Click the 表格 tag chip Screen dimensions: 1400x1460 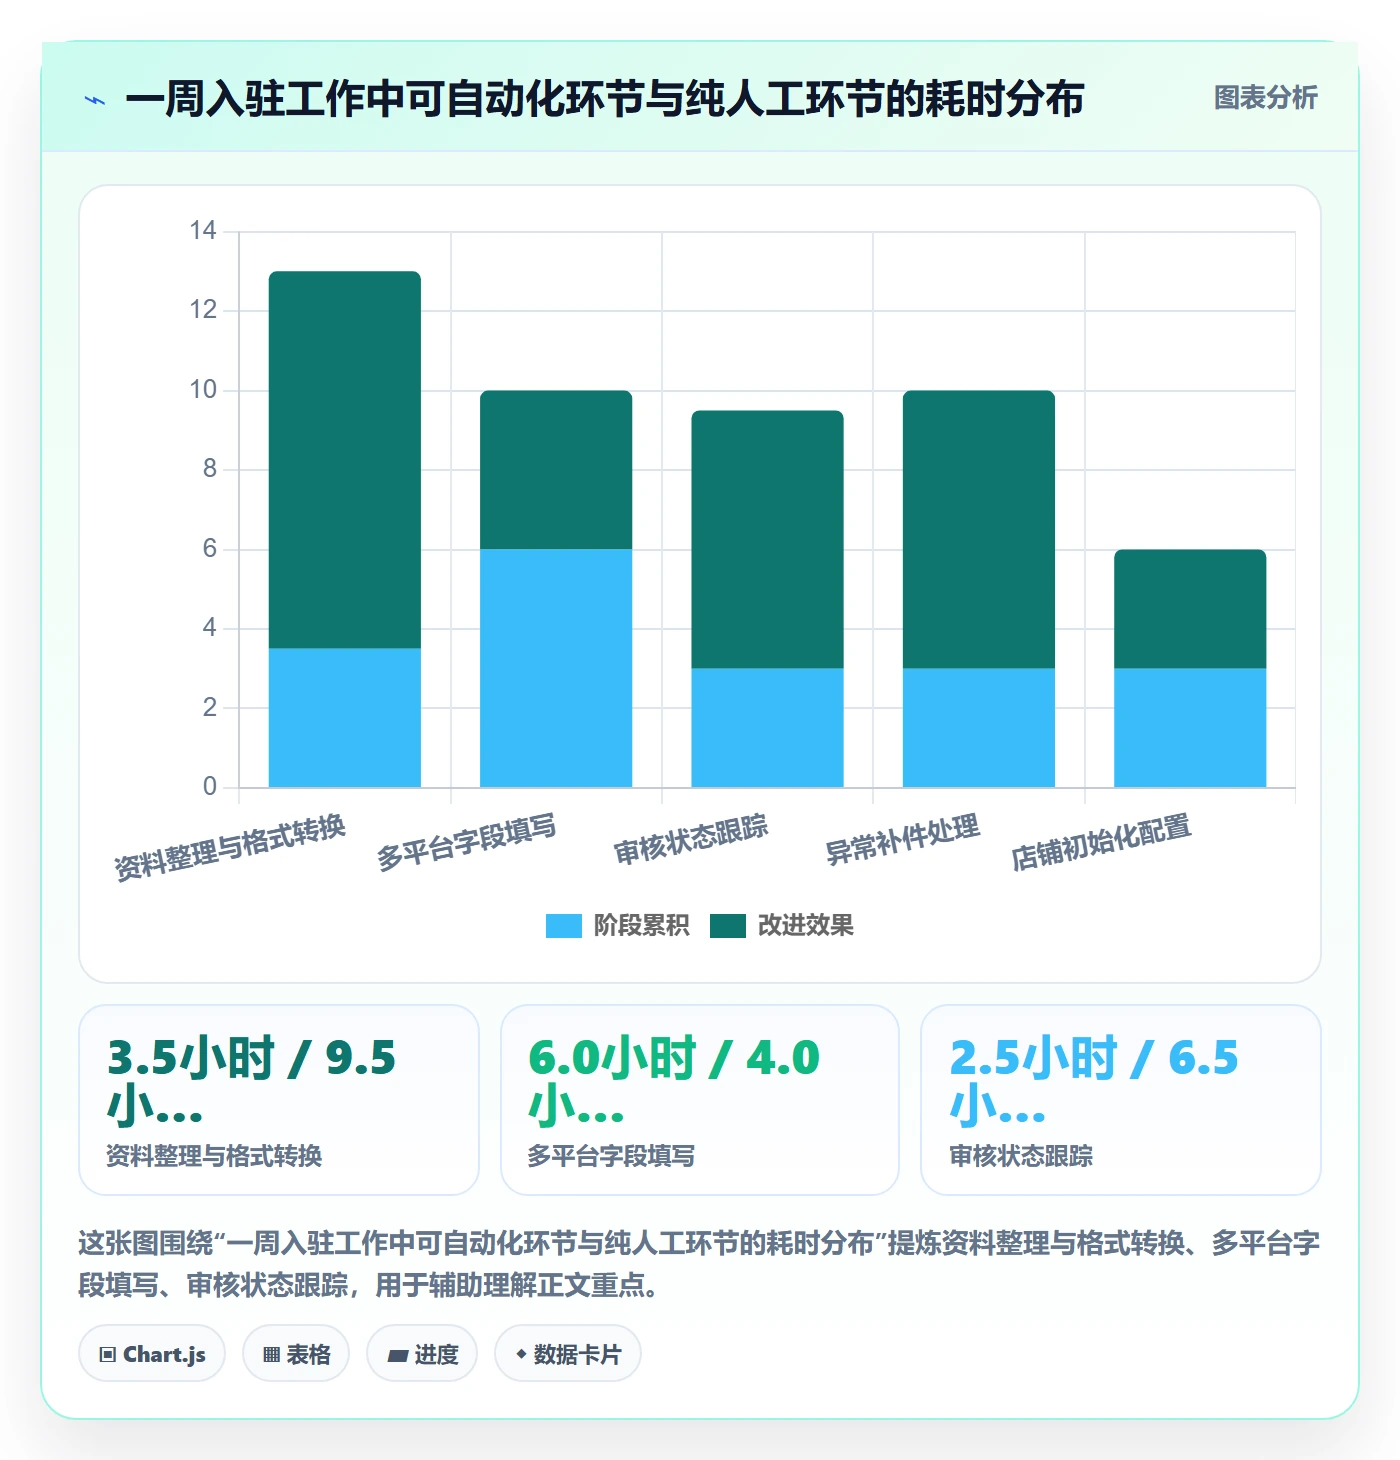pyautogui.click(x=296, y=1354)
